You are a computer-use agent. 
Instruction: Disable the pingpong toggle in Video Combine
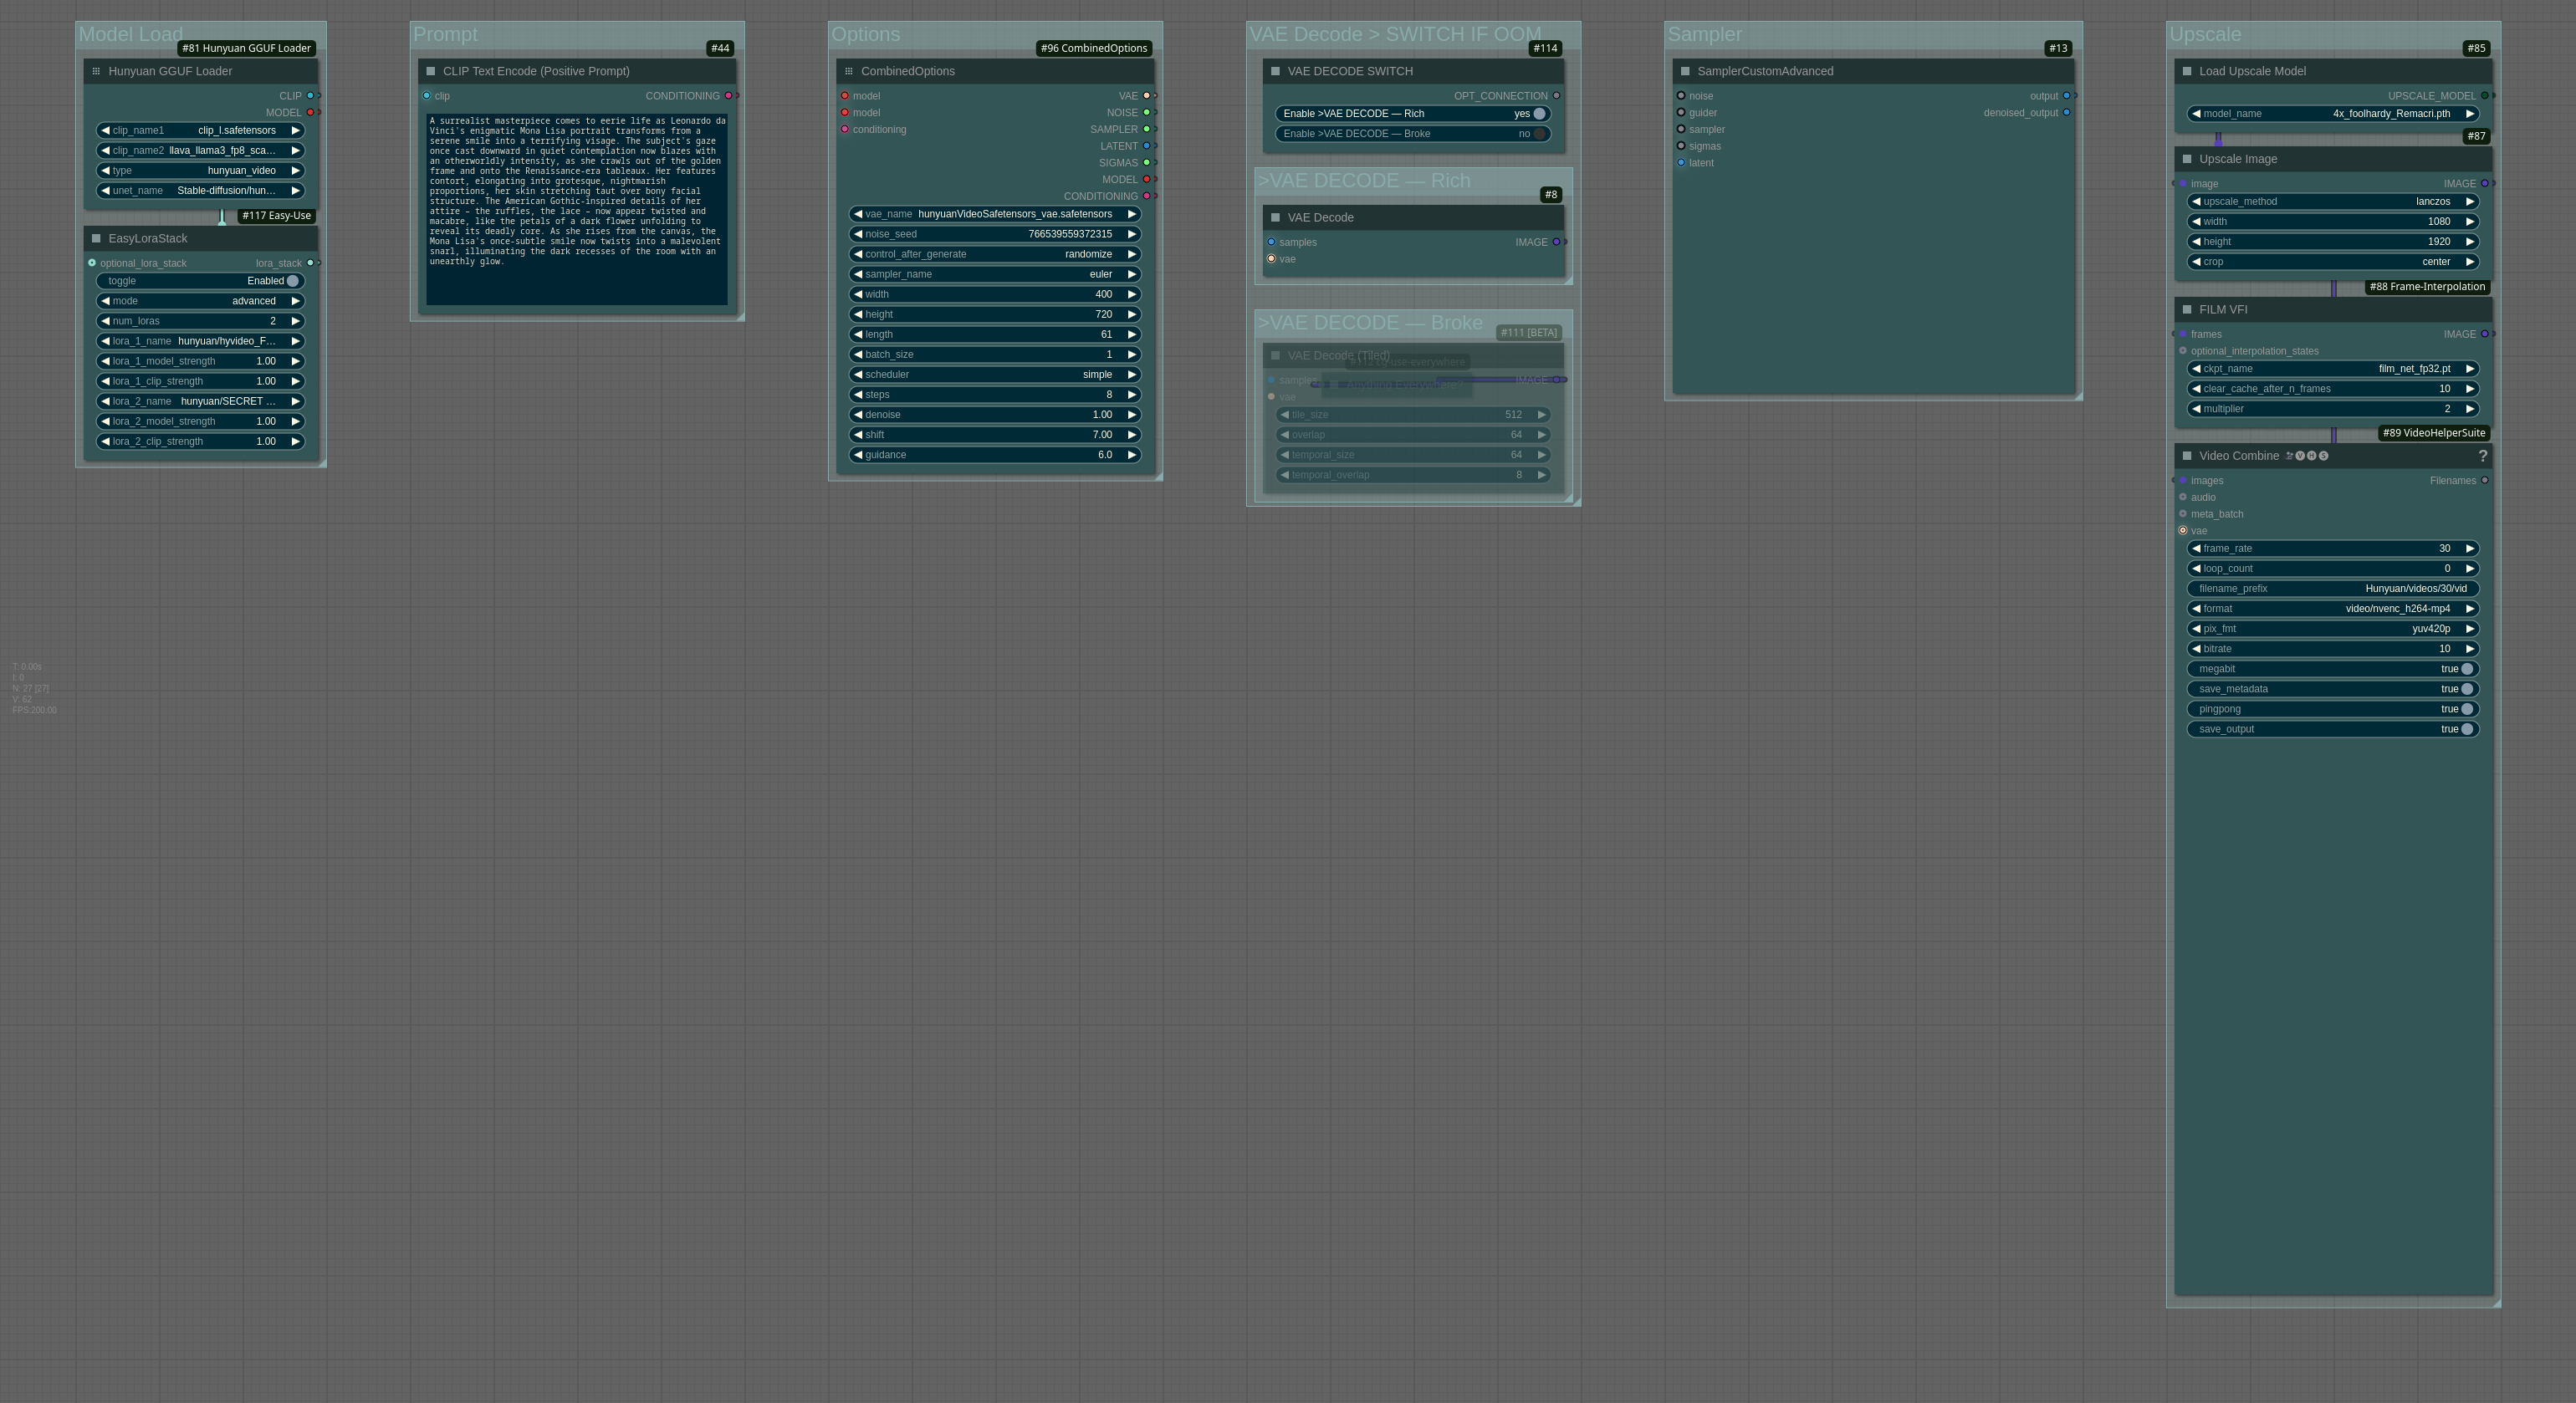2466,709
